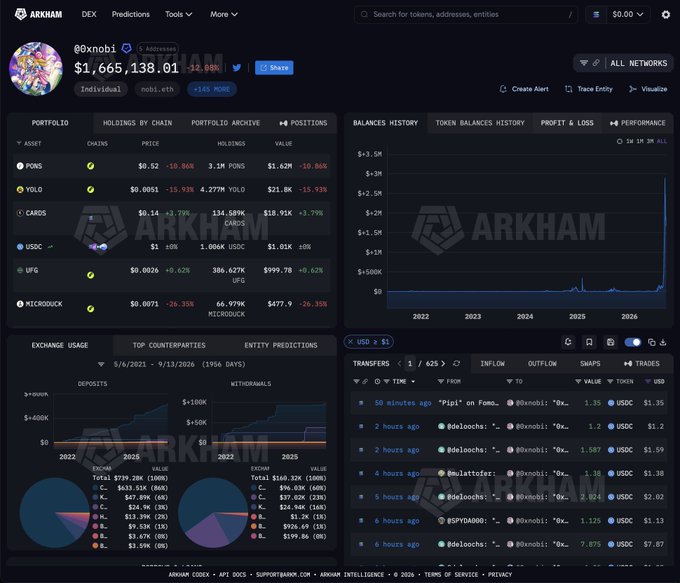680x583 pixels.
Task: Open the FROM column filter
Action: pos(440,382)
